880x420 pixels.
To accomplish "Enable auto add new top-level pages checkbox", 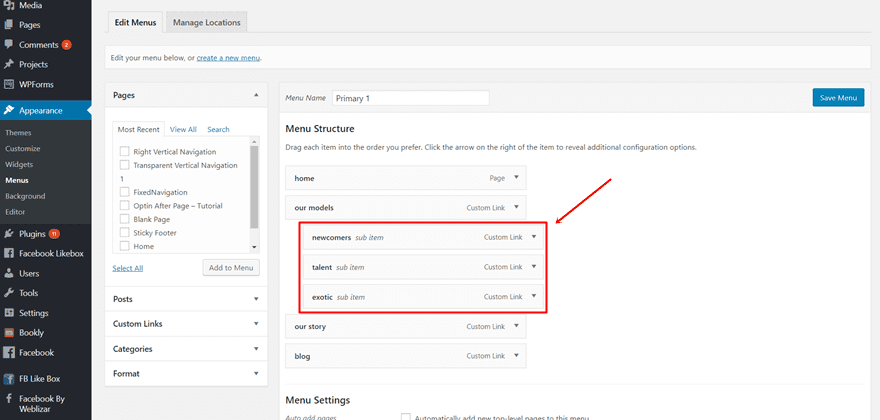I will [406, 416].
